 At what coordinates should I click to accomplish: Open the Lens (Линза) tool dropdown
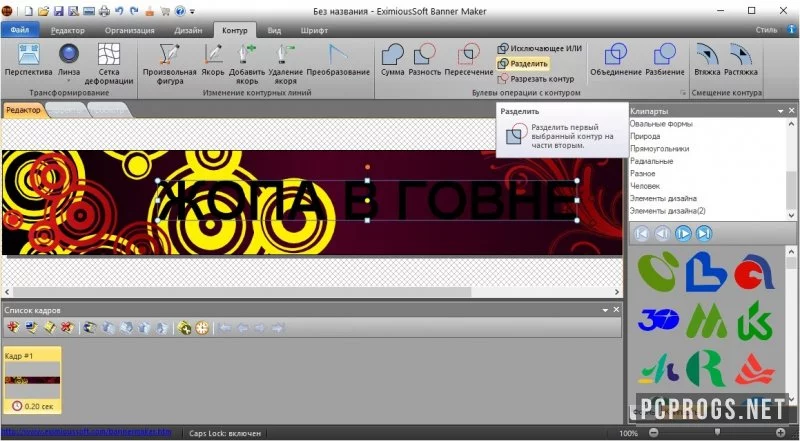coord(69,80)
